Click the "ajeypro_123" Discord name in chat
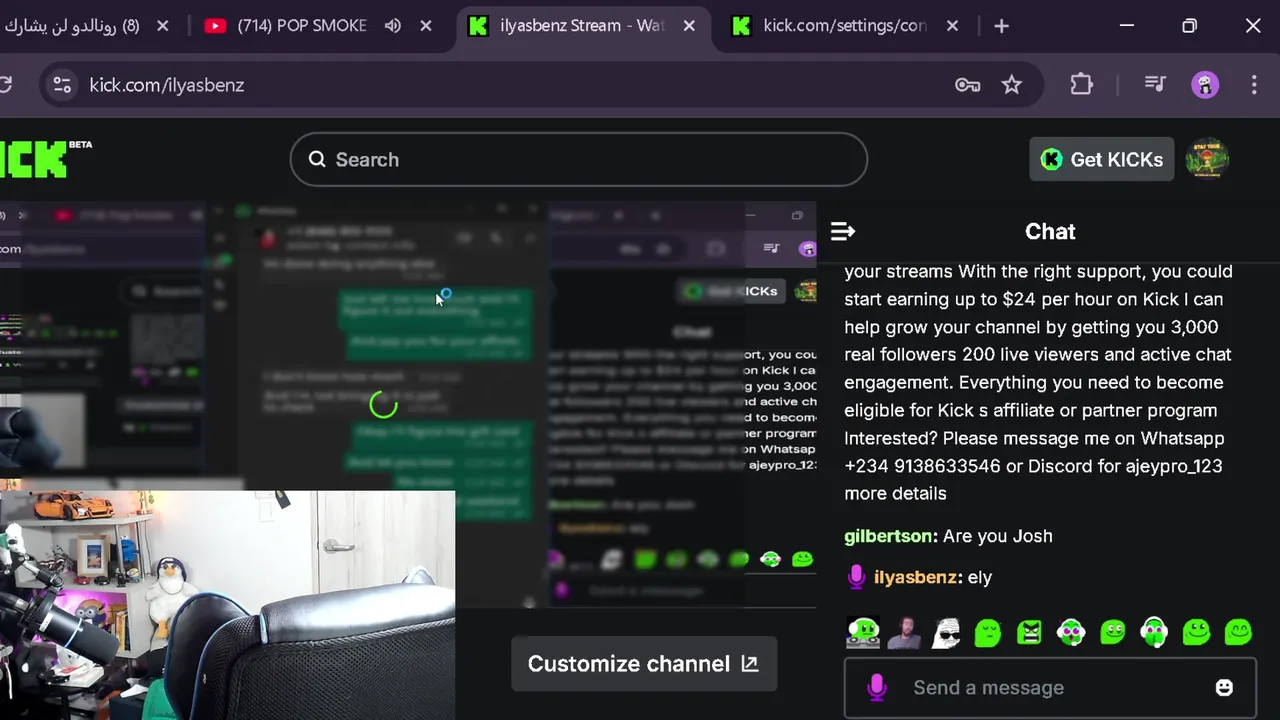1280x720 pixels. (1174, 466)
